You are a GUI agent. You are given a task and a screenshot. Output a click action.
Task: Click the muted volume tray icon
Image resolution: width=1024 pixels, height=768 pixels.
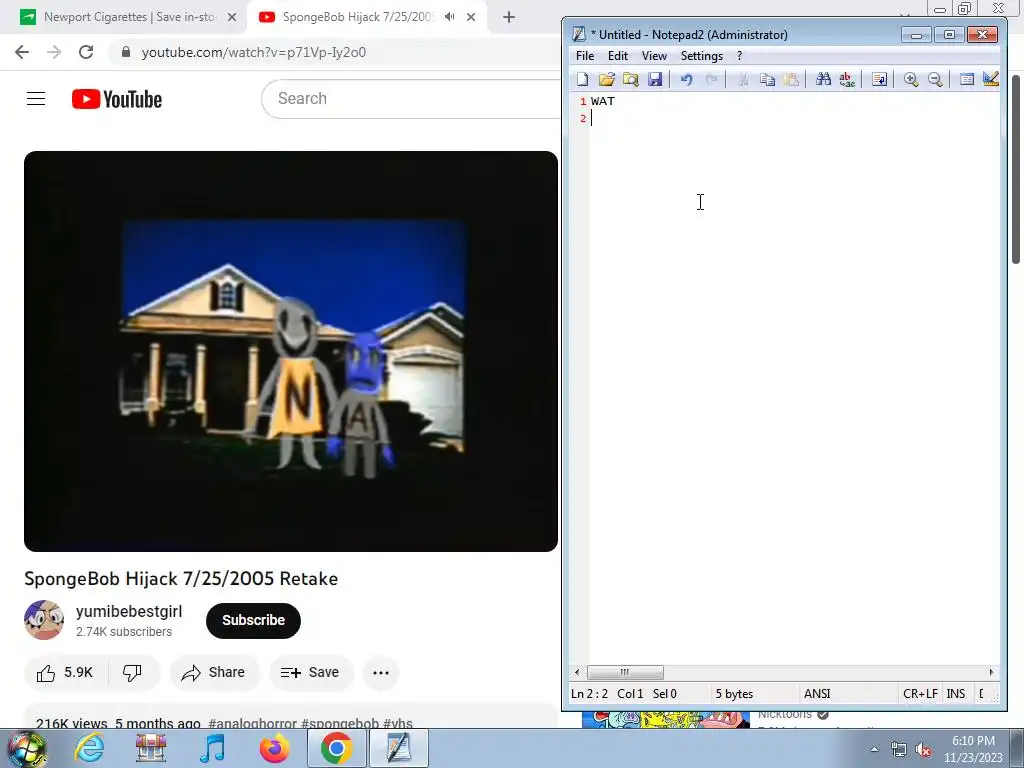923,750
